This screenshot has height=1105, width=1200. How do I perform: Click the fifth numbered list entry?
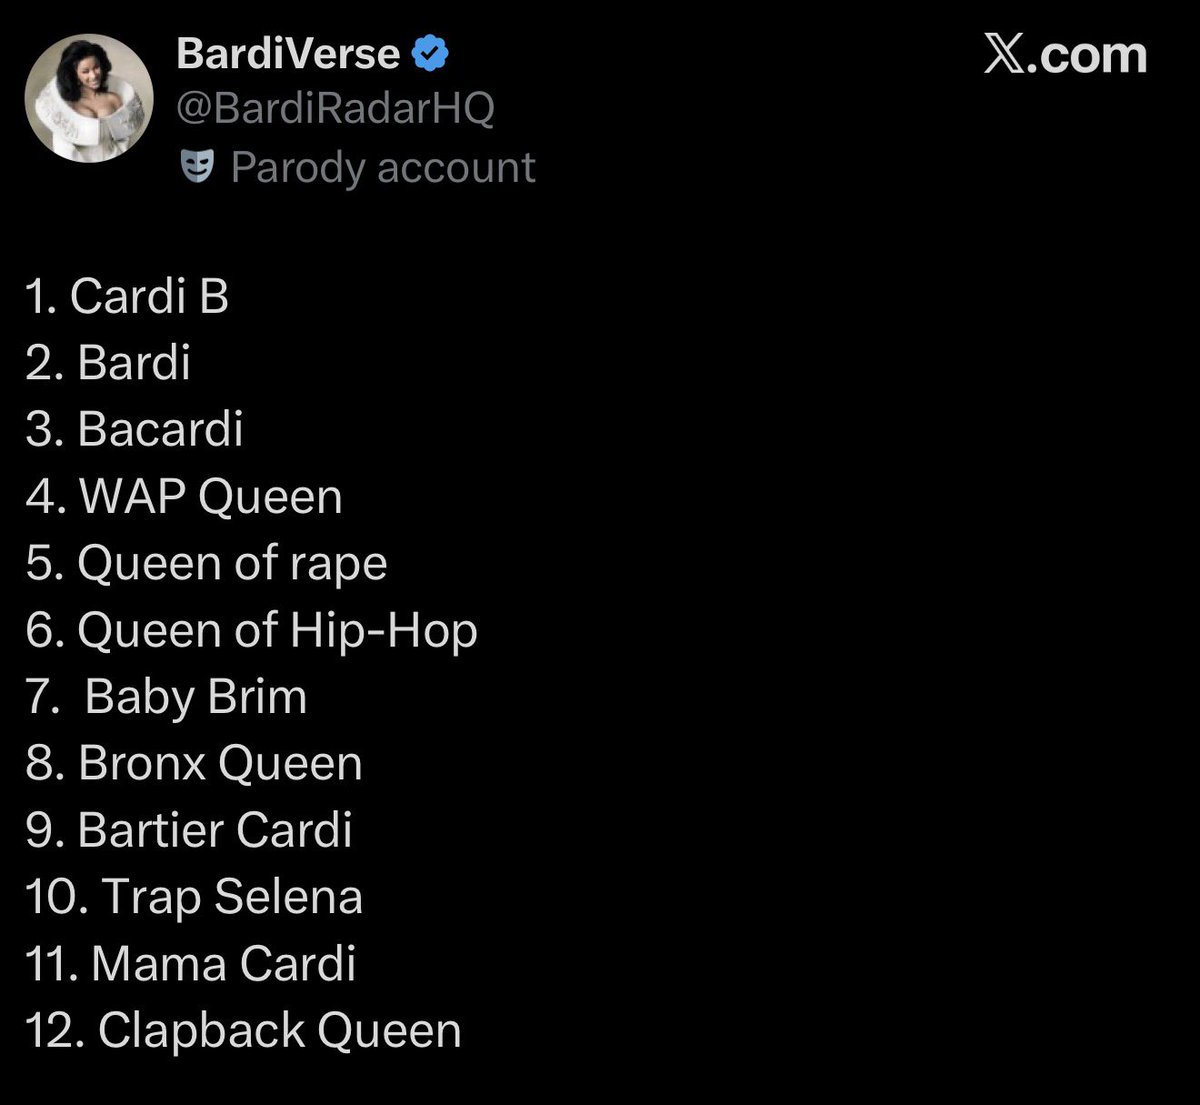(x=206, y=565)
